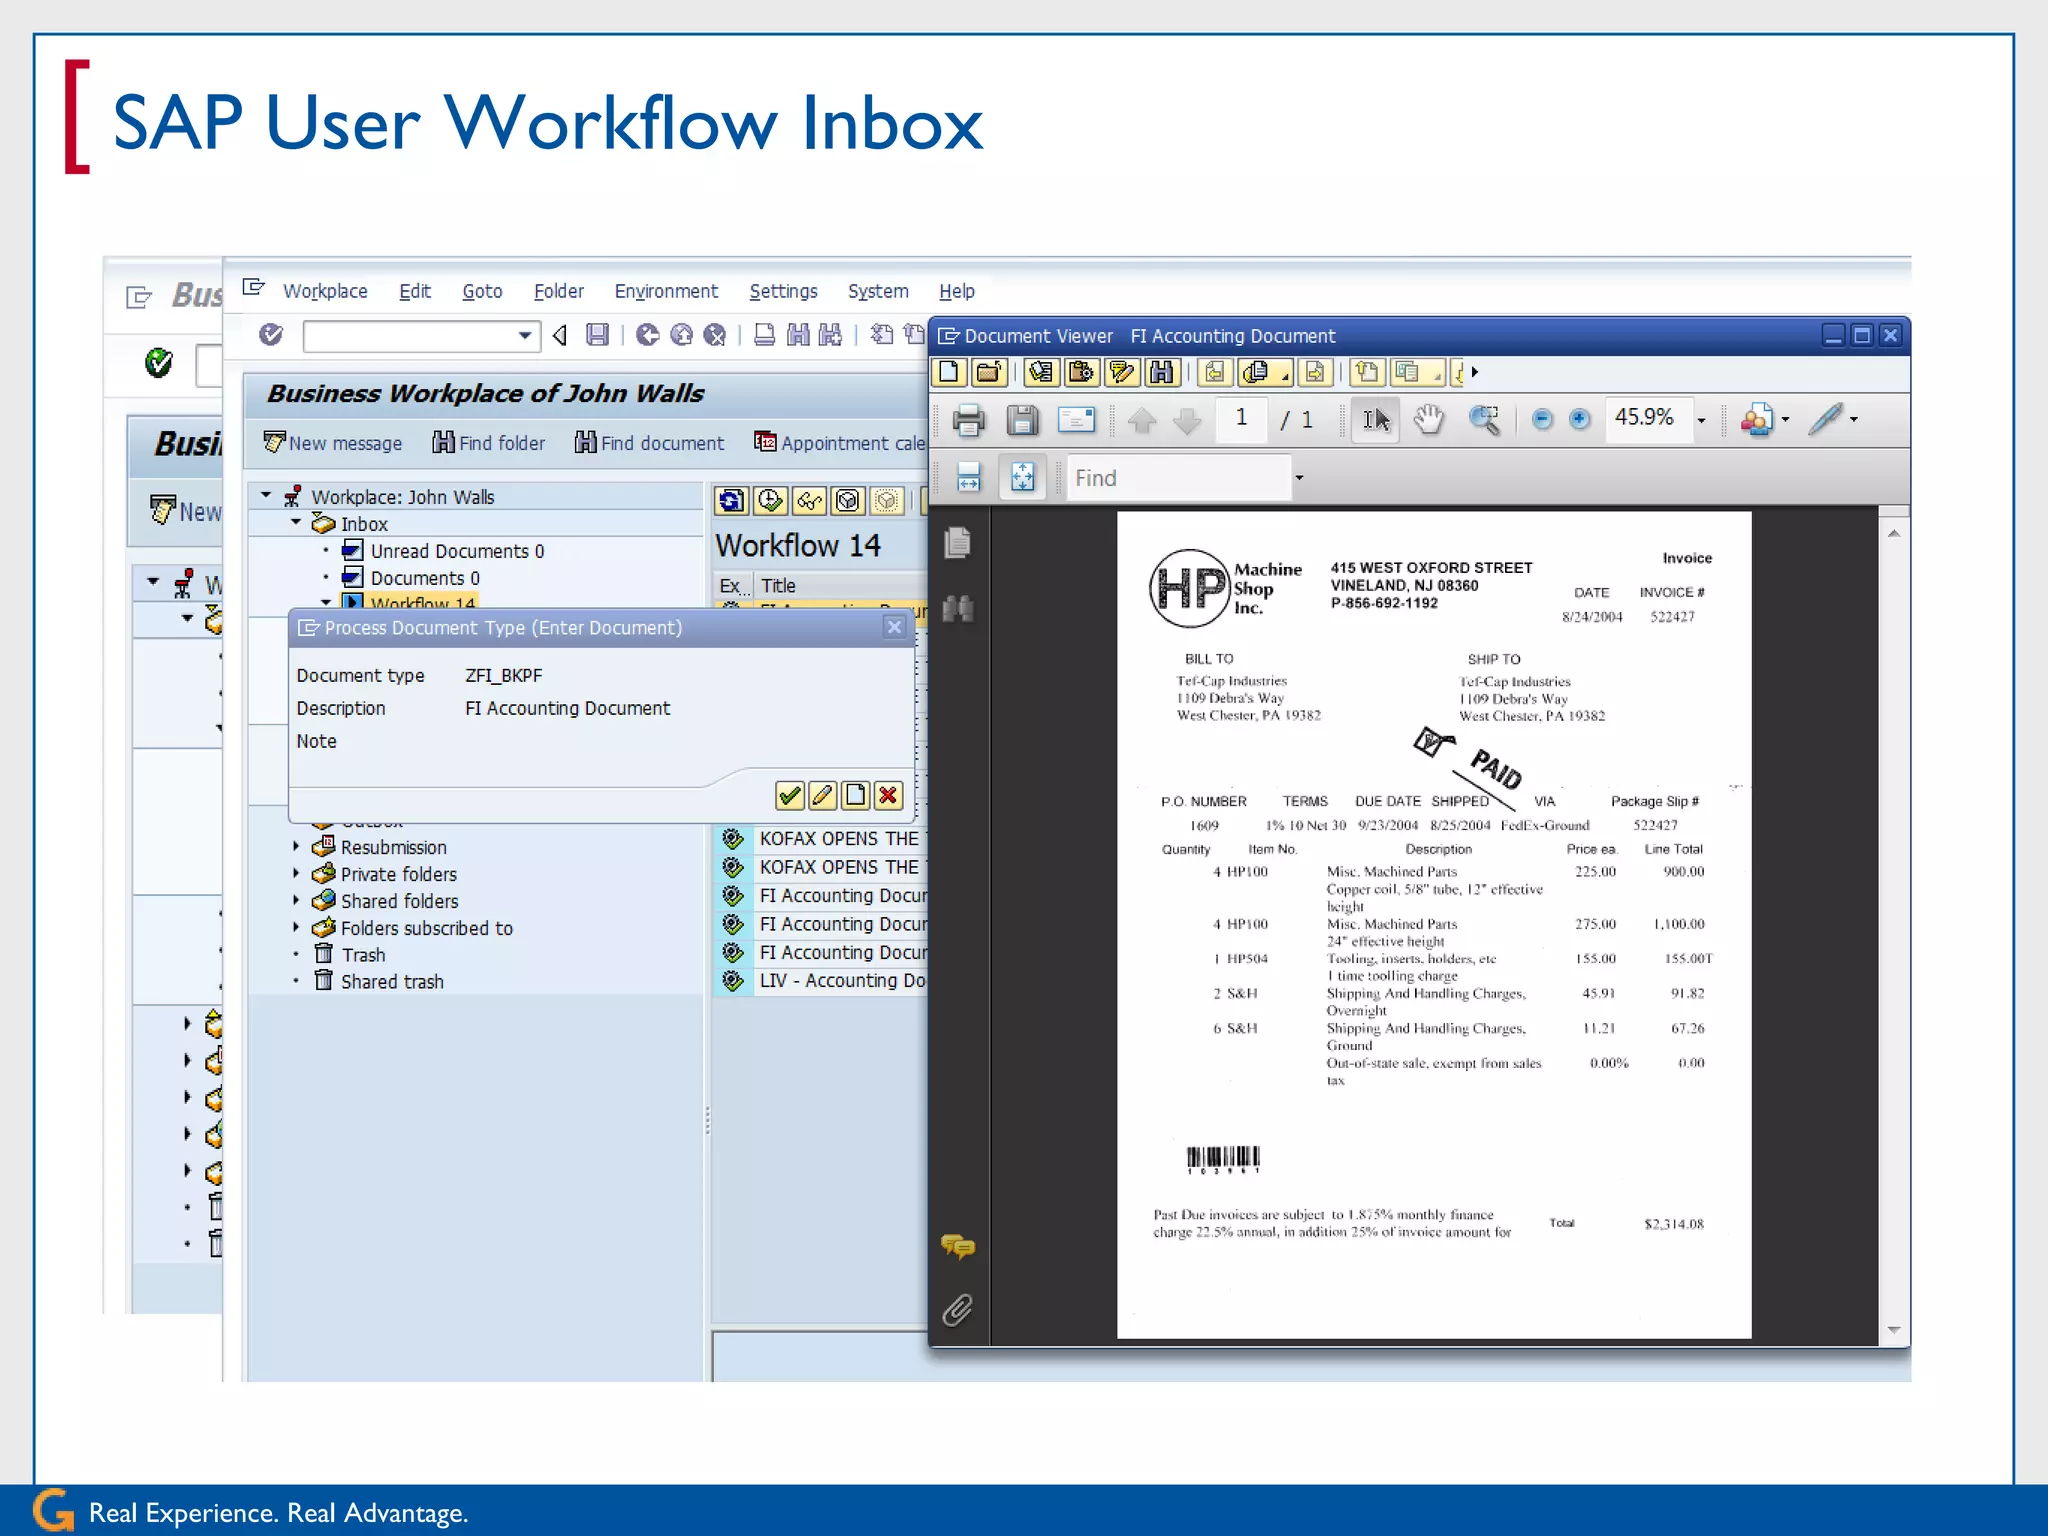Confirm the document type with the green checkmark
Viewport: 2048px width, 1536px height.
790,796
